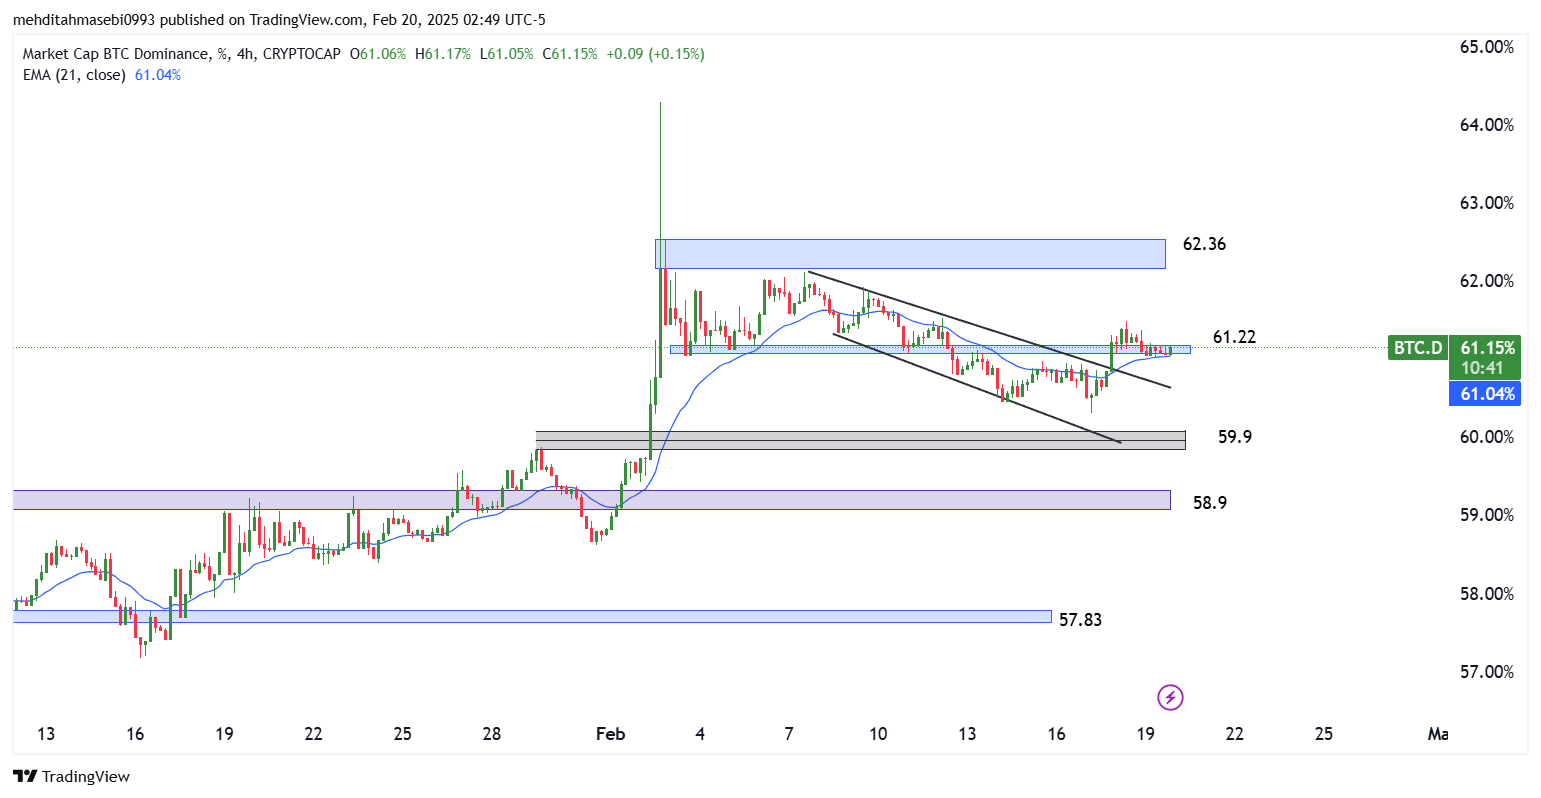Screen dimensions: 1541x798
Task: Select the blue 62.36 resistance rectangle
Action: [x=910, y=254]
